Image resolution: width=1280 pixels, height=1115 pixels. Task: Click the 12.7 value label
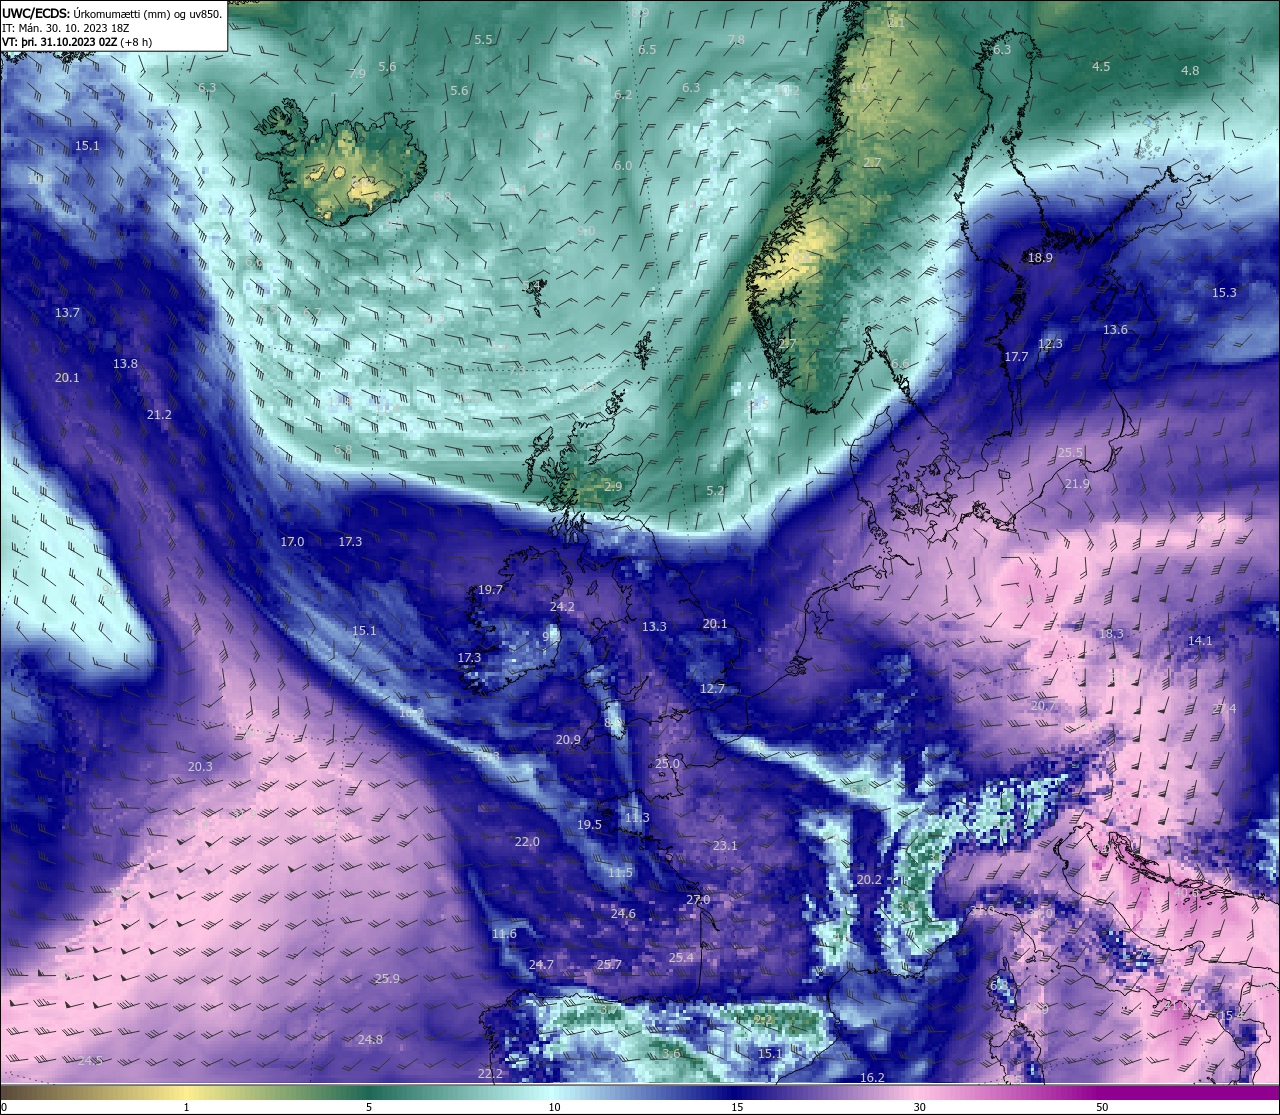click(712, 688)
